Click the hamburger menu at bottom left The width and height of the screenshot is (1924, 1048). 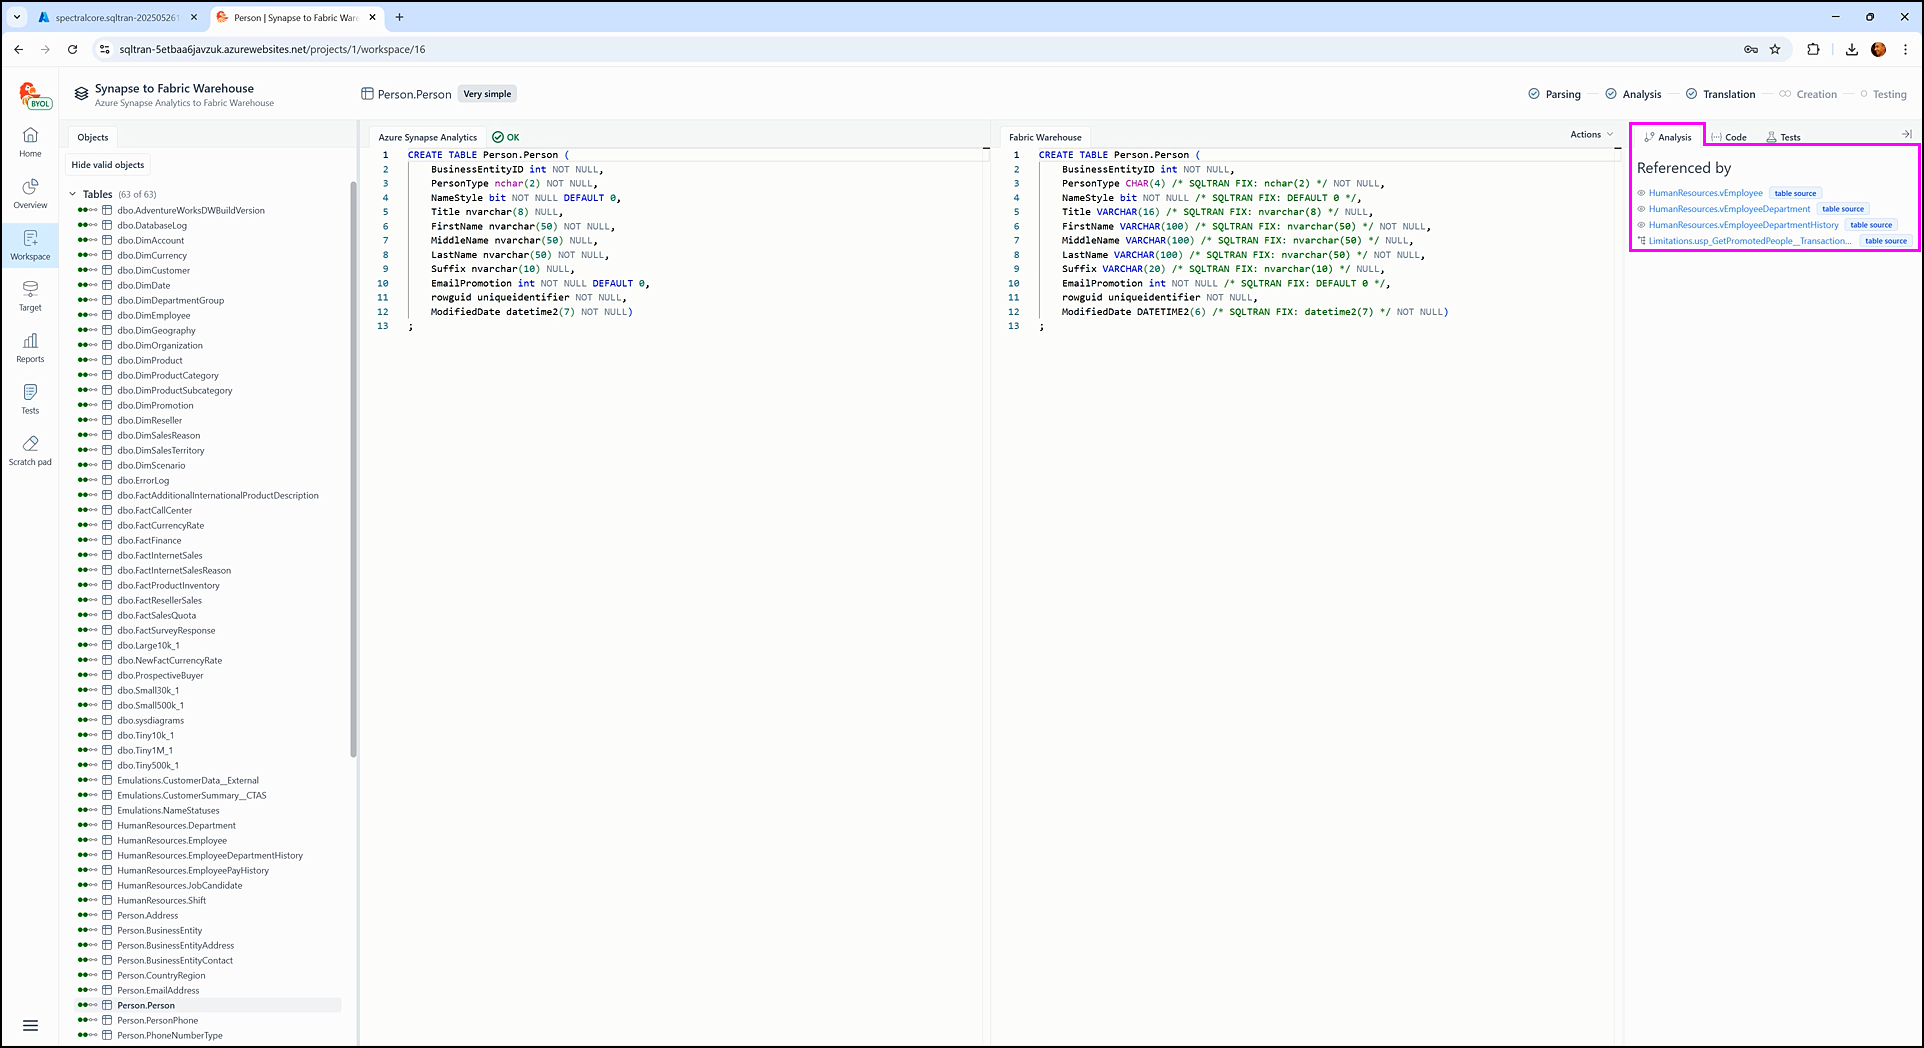click(x=30, y=1025)
